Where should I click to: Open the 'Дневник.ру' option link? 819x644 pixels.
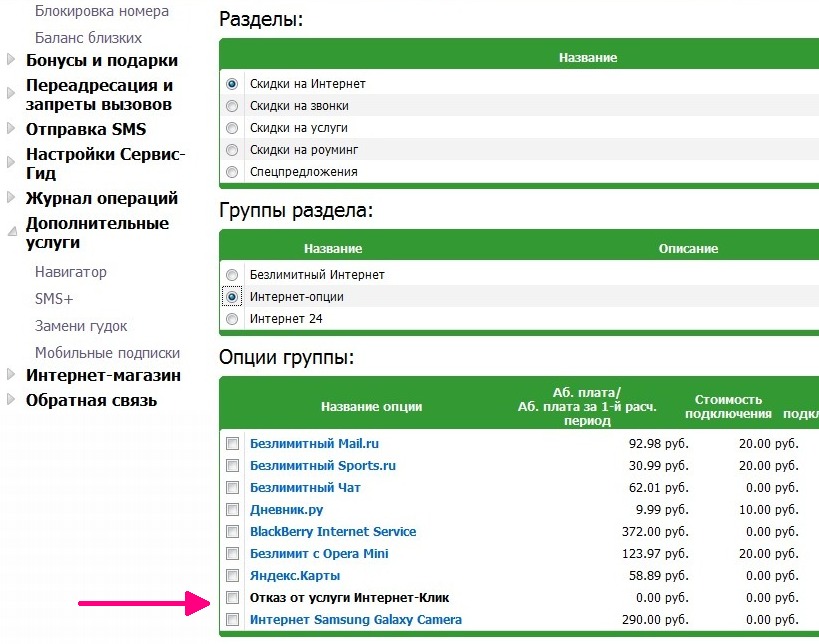tap(286, 510)
